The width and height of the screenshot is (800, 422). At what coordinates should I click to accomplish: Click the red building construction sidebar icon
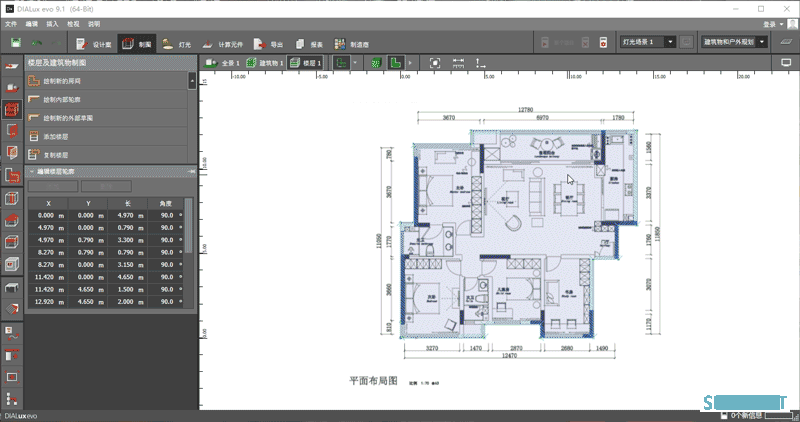pyautogui.click(x=12, y=109)
